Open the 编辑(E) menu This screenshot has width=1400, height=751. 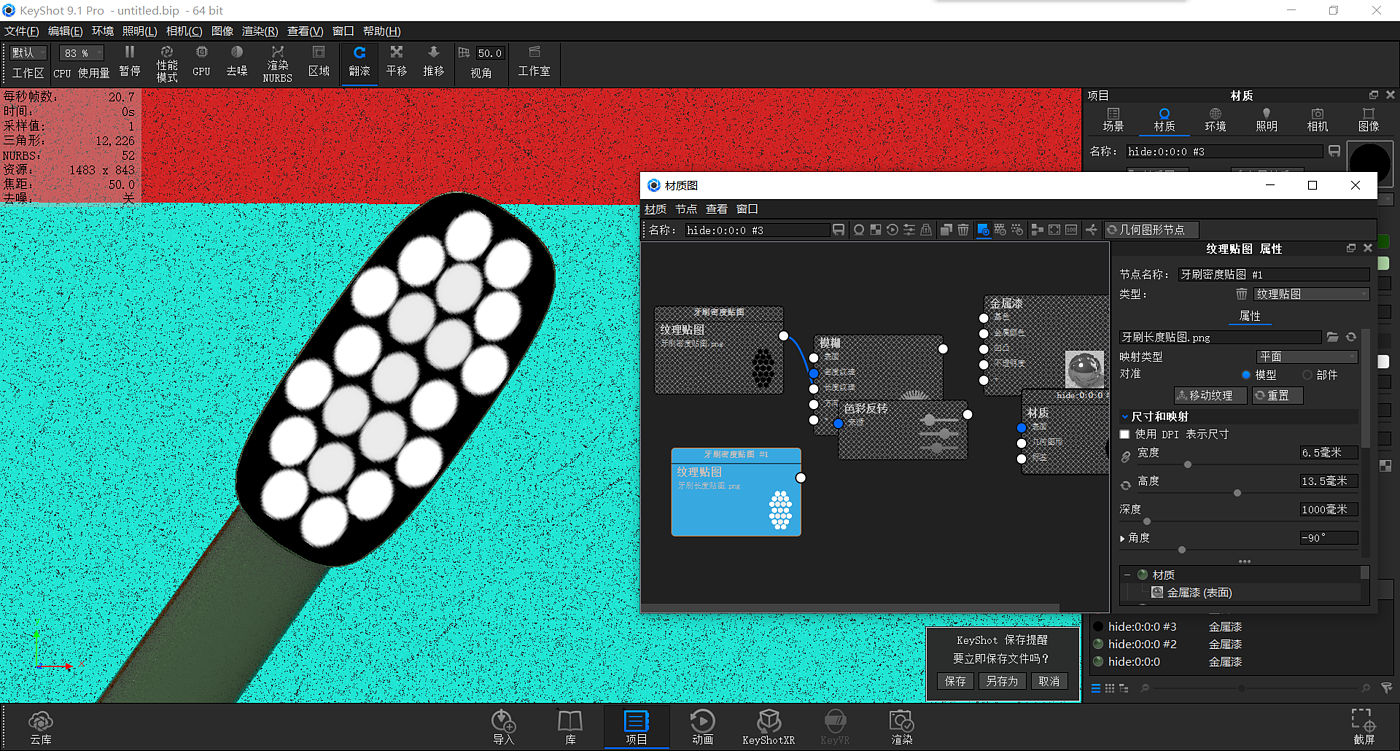66,31
